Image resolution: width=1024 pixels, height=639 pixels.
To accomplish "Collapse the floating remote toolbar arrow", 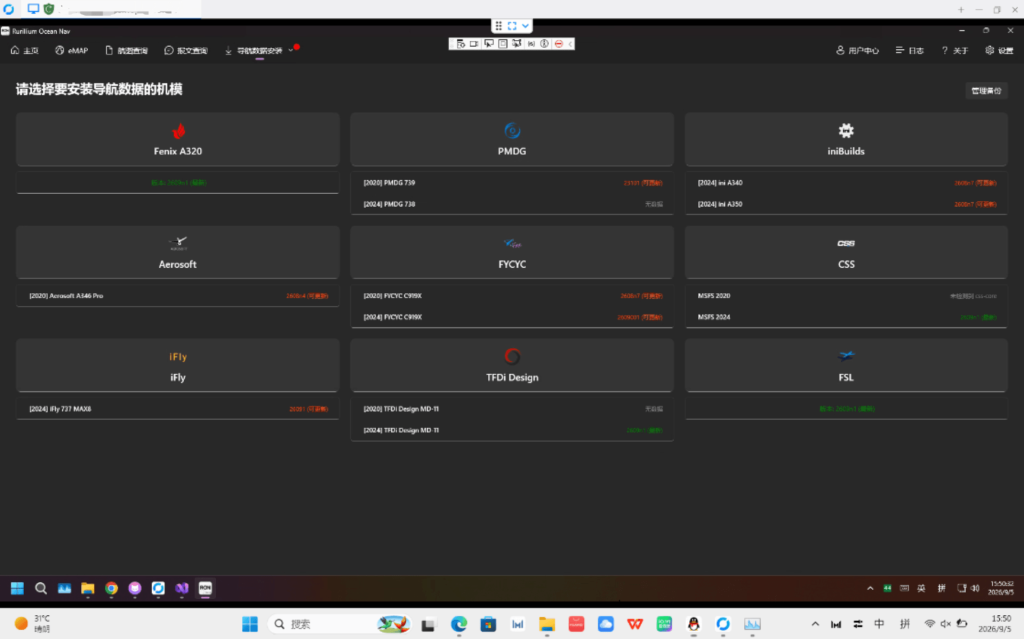I will 570,44.
